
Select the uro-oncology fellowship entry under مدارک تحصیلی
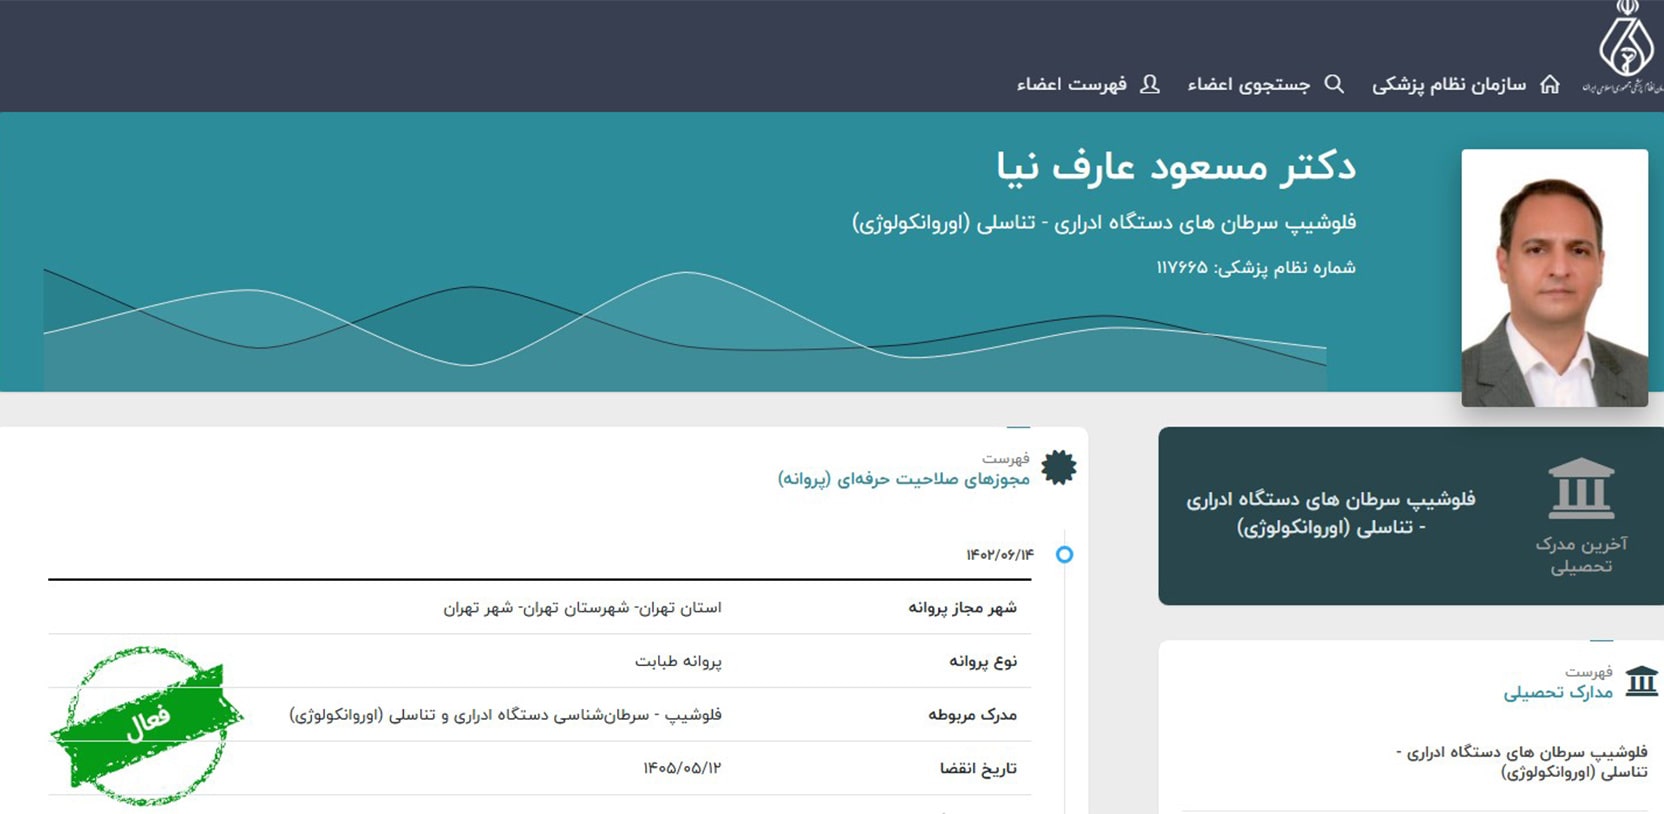pyautogui.click(x=1521, y=762)
